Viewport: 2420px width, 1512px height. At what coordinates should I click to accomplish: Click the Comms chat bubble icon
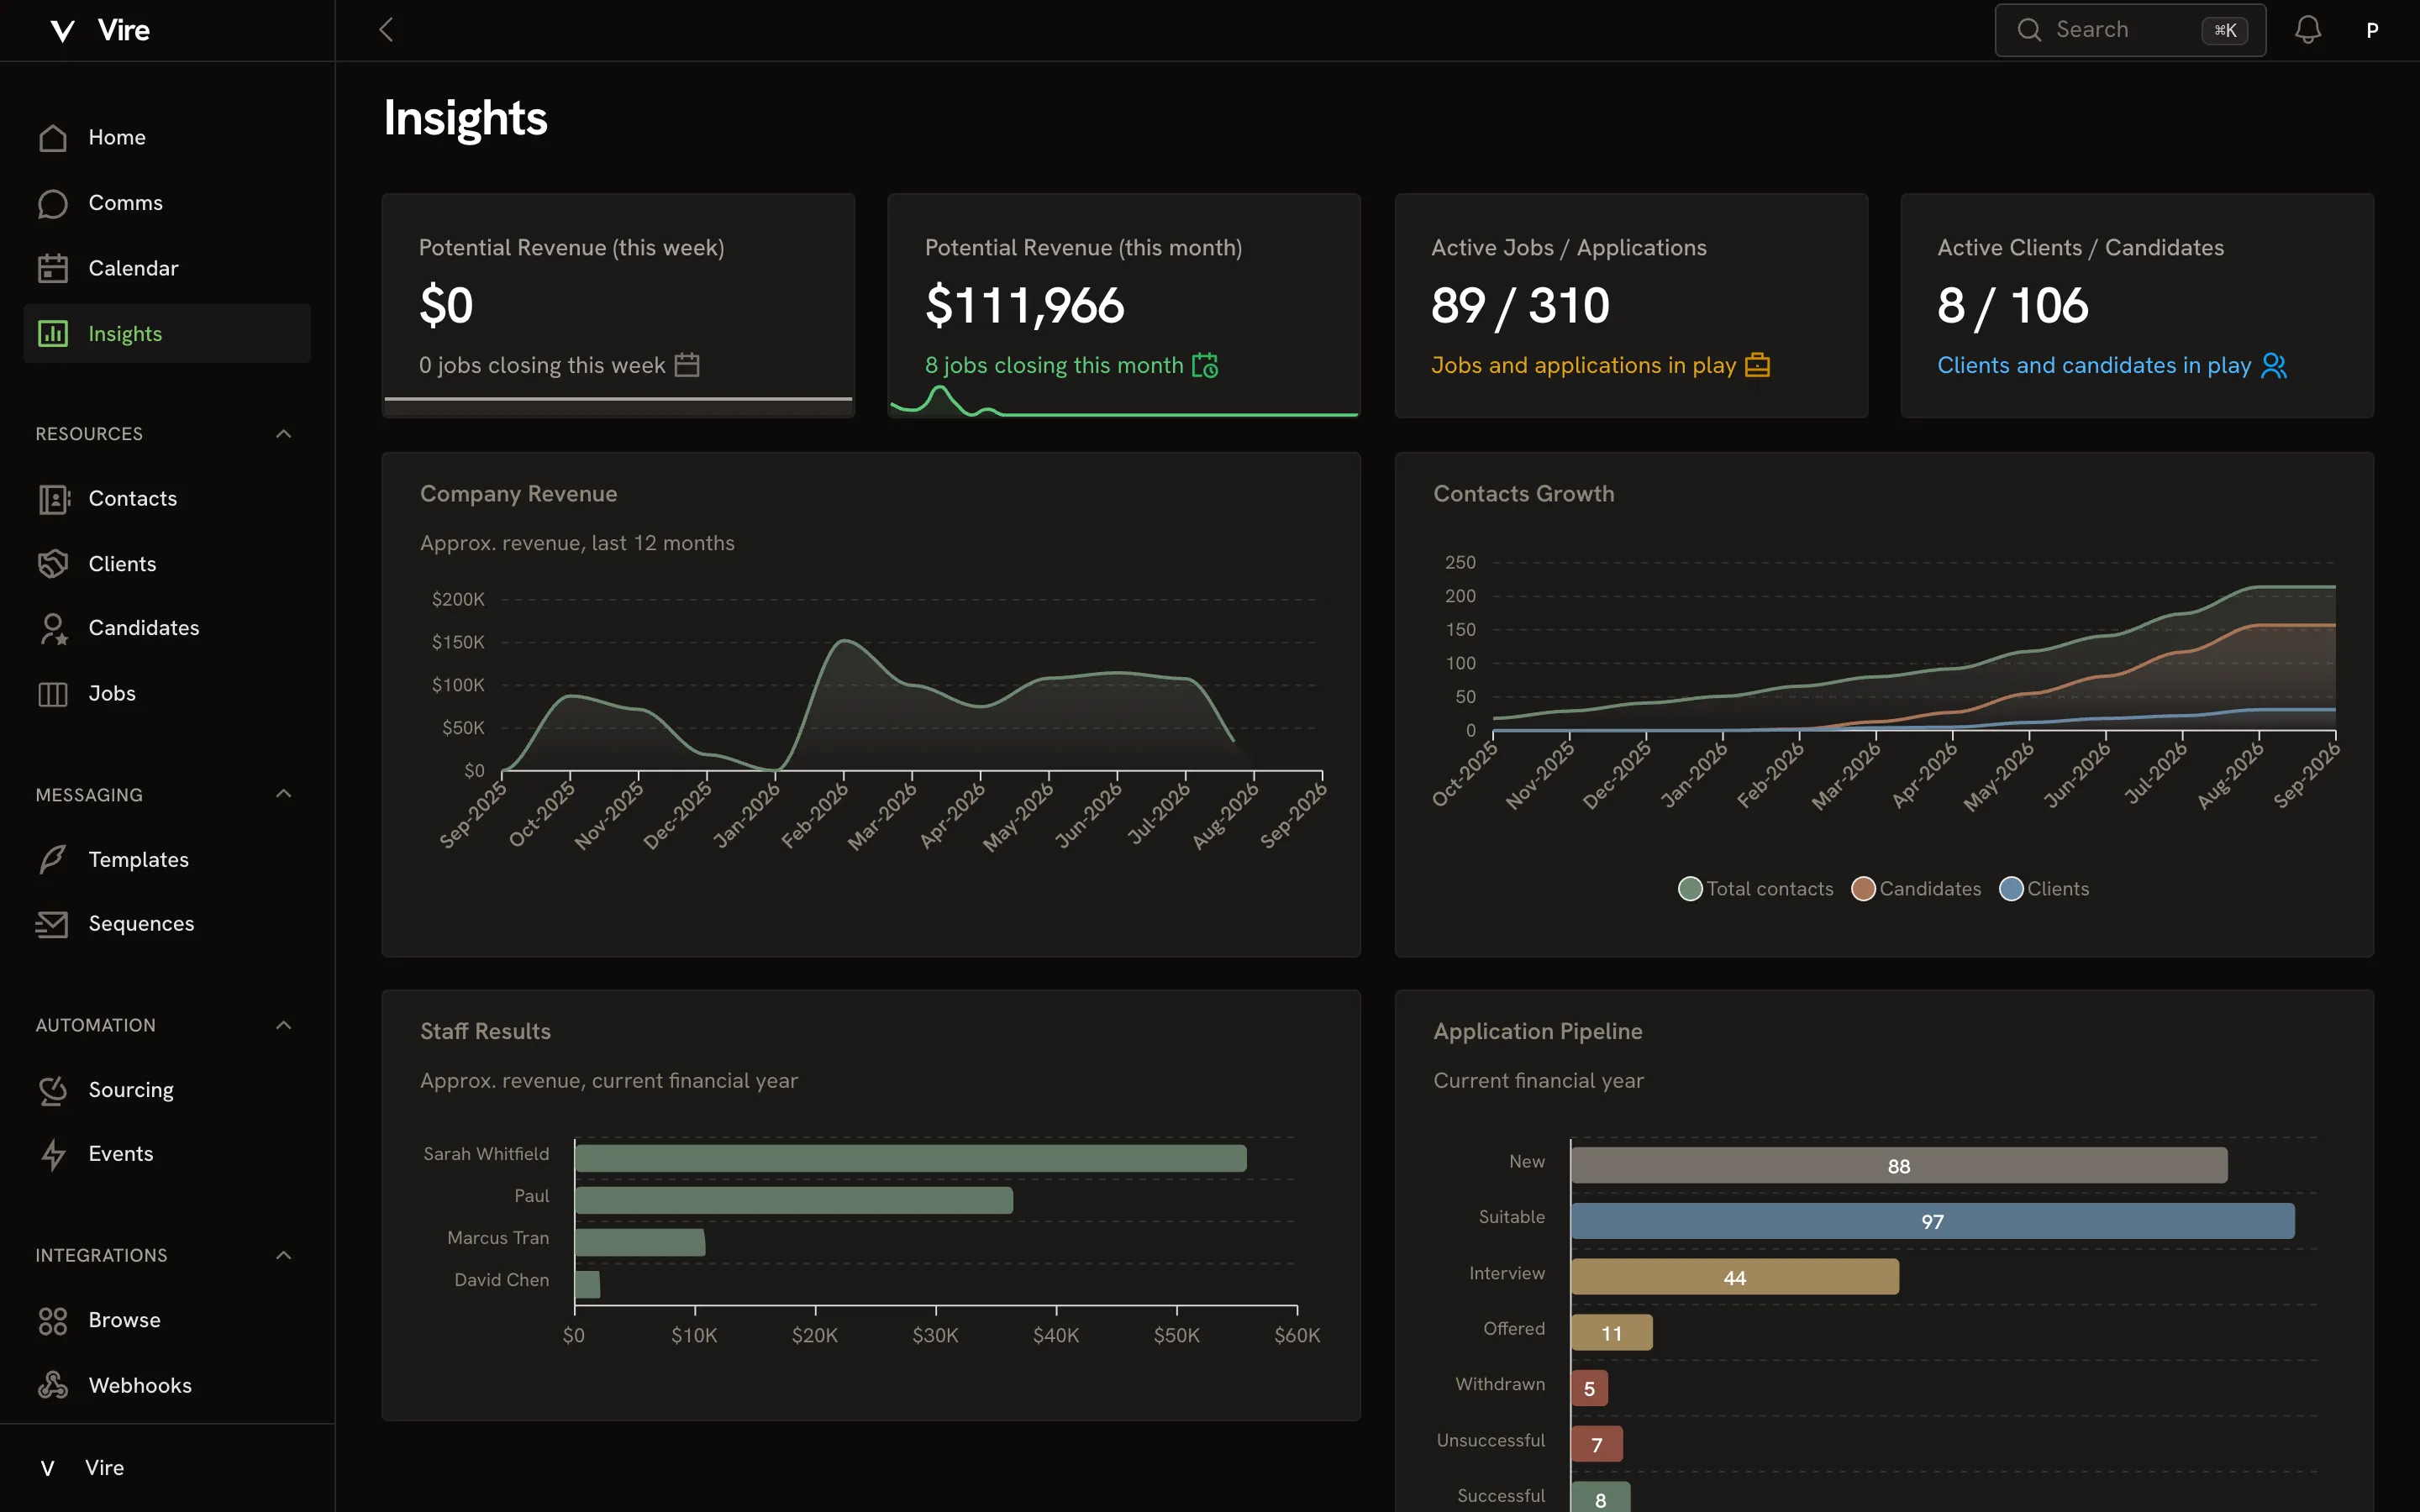pyautogui.click(x=53, y=203)
